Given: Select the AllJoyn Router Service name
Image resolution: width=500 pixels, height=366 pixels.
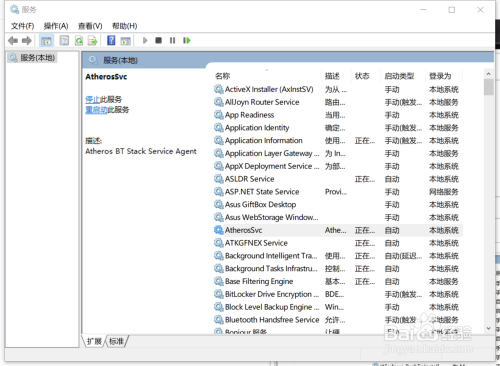Looking at the screenshot, I should tap(262, 102).
